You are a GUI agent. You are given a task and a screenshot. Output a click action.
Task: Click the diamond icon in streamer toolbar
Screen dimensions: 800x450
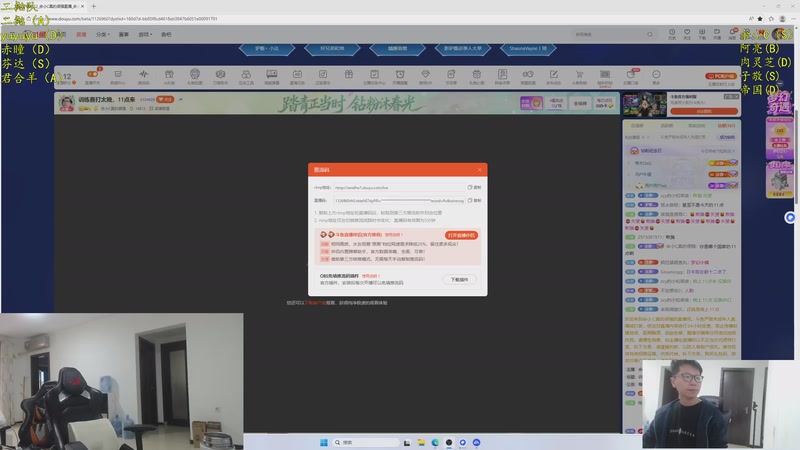(426, 74)
